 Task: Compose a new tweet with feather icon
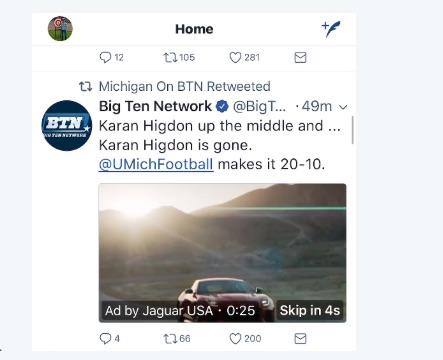click(331, 29)
